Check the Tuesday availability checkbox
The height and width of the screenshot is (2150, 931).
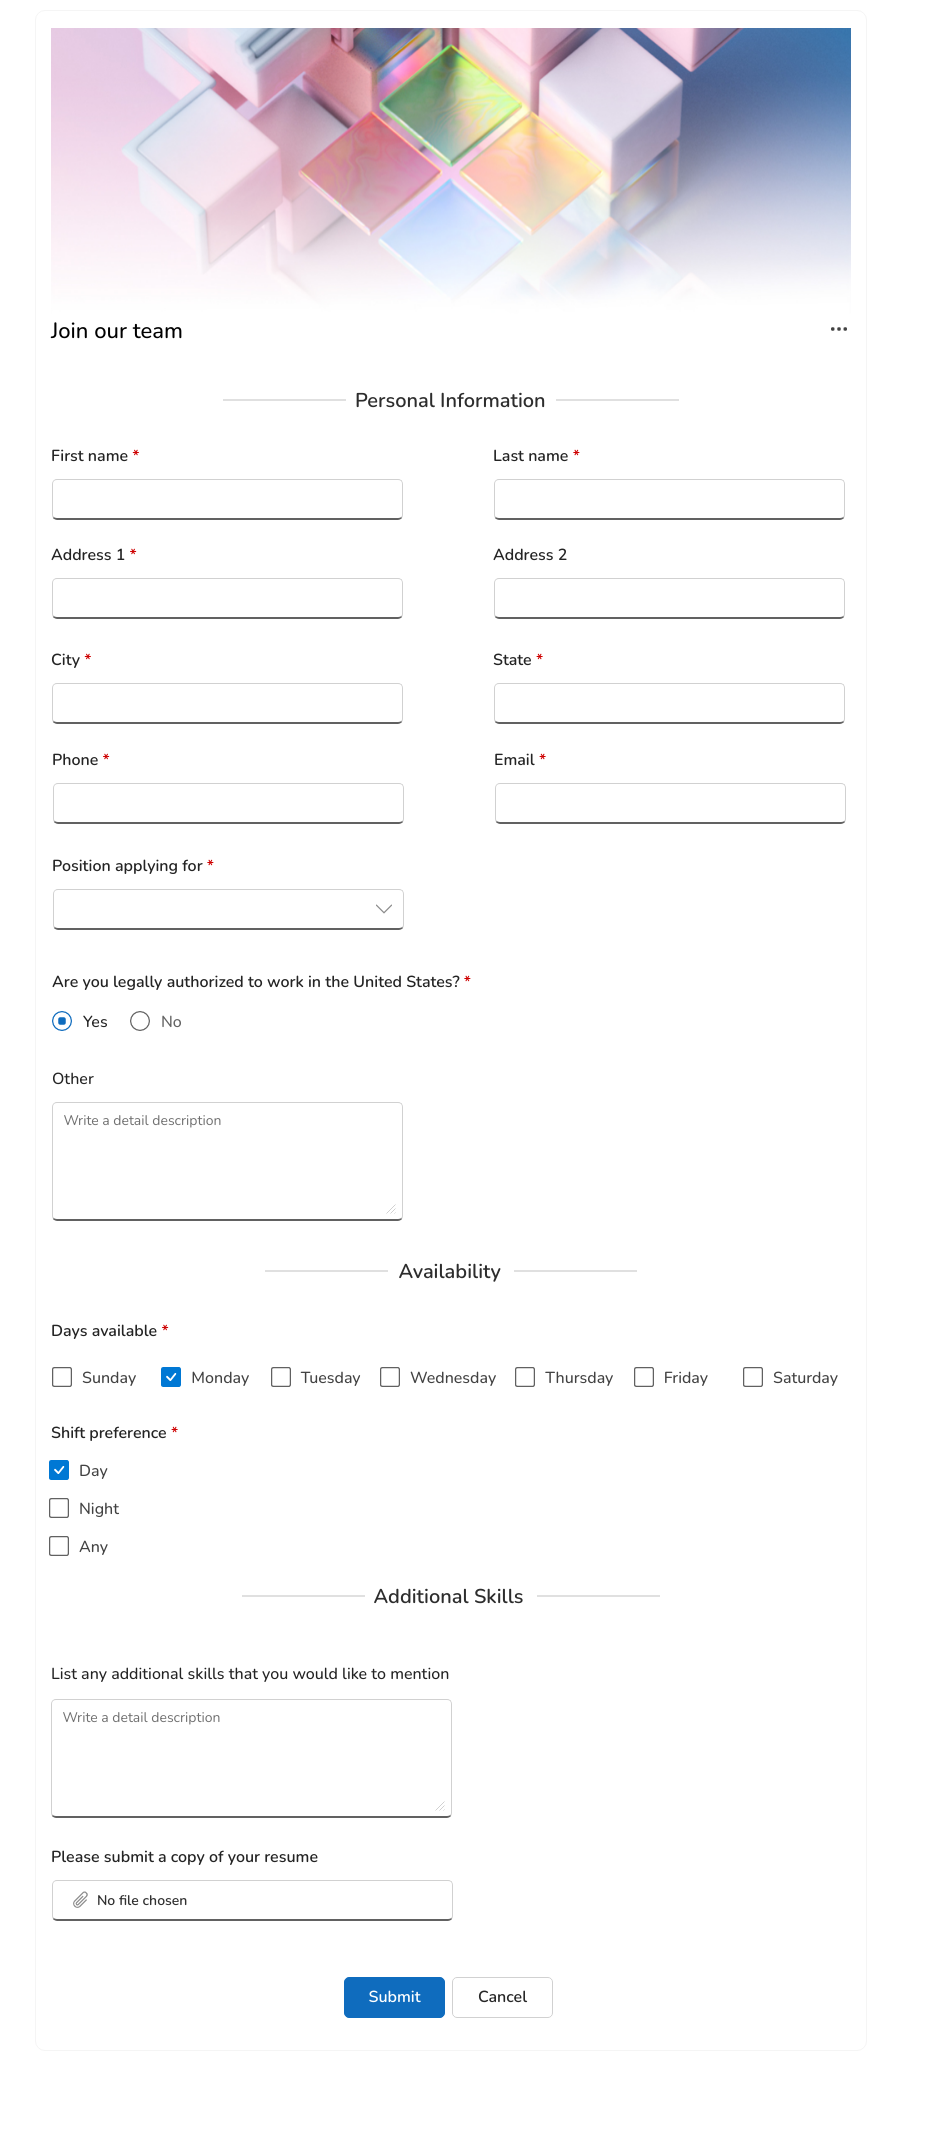(281, 1377)
